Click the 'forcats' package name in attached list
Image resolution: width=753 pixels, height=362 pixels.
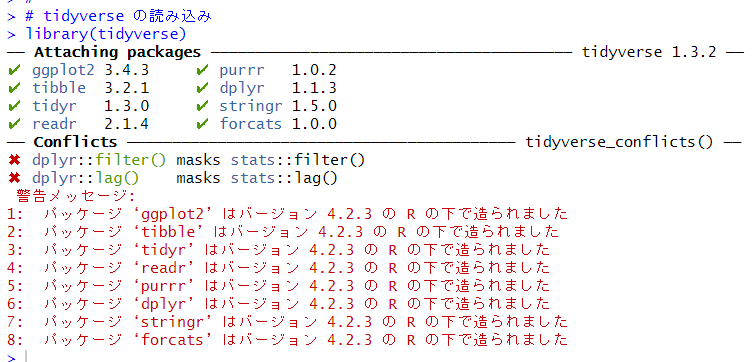click(251, 124)
